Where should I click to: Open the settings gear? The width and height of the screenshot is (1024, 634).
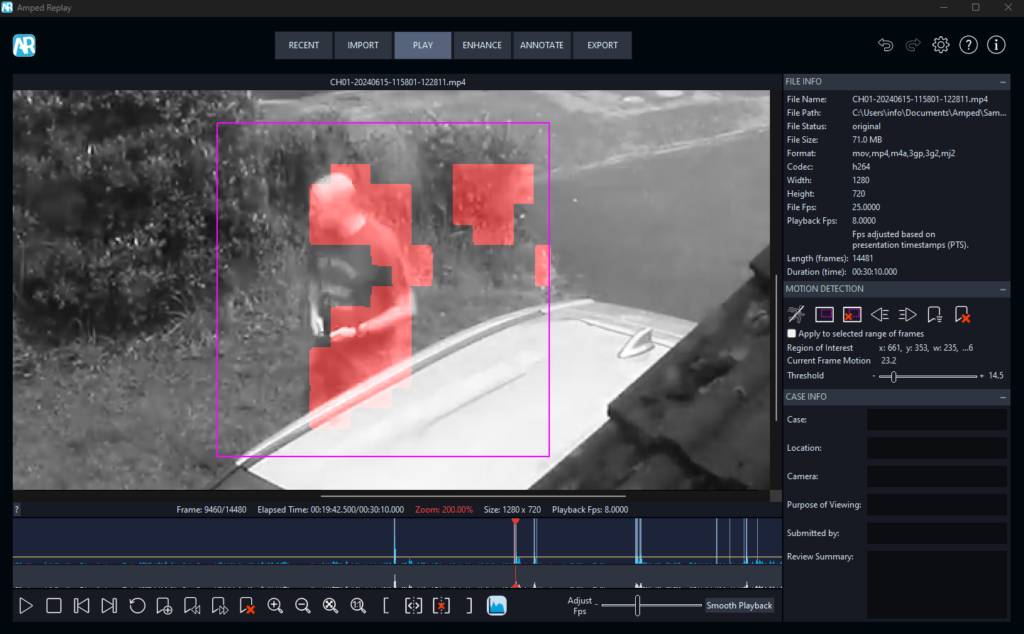[940, 45]
